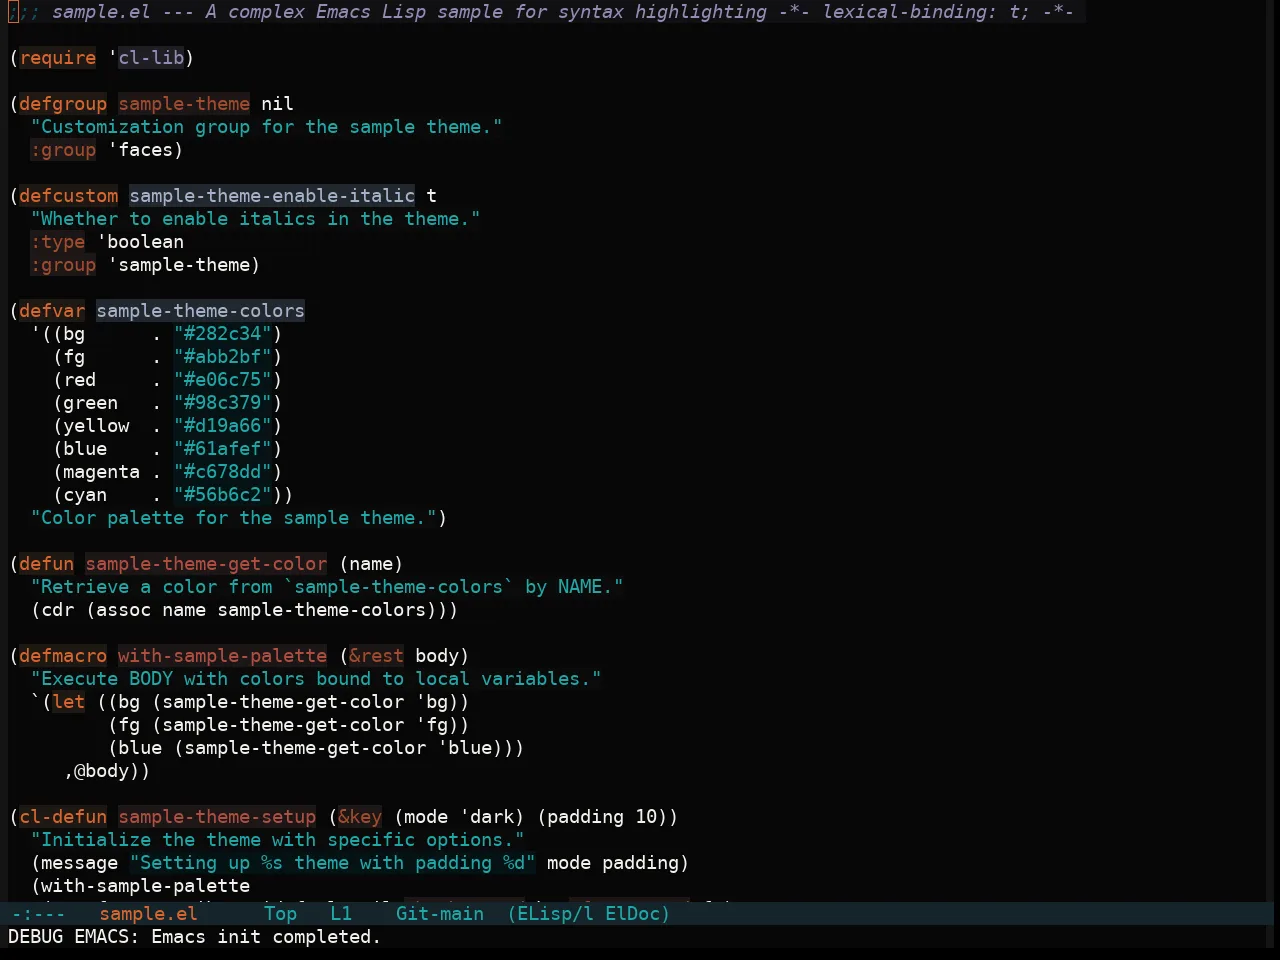Click the "#abb2bf" color string

(222, 357)
